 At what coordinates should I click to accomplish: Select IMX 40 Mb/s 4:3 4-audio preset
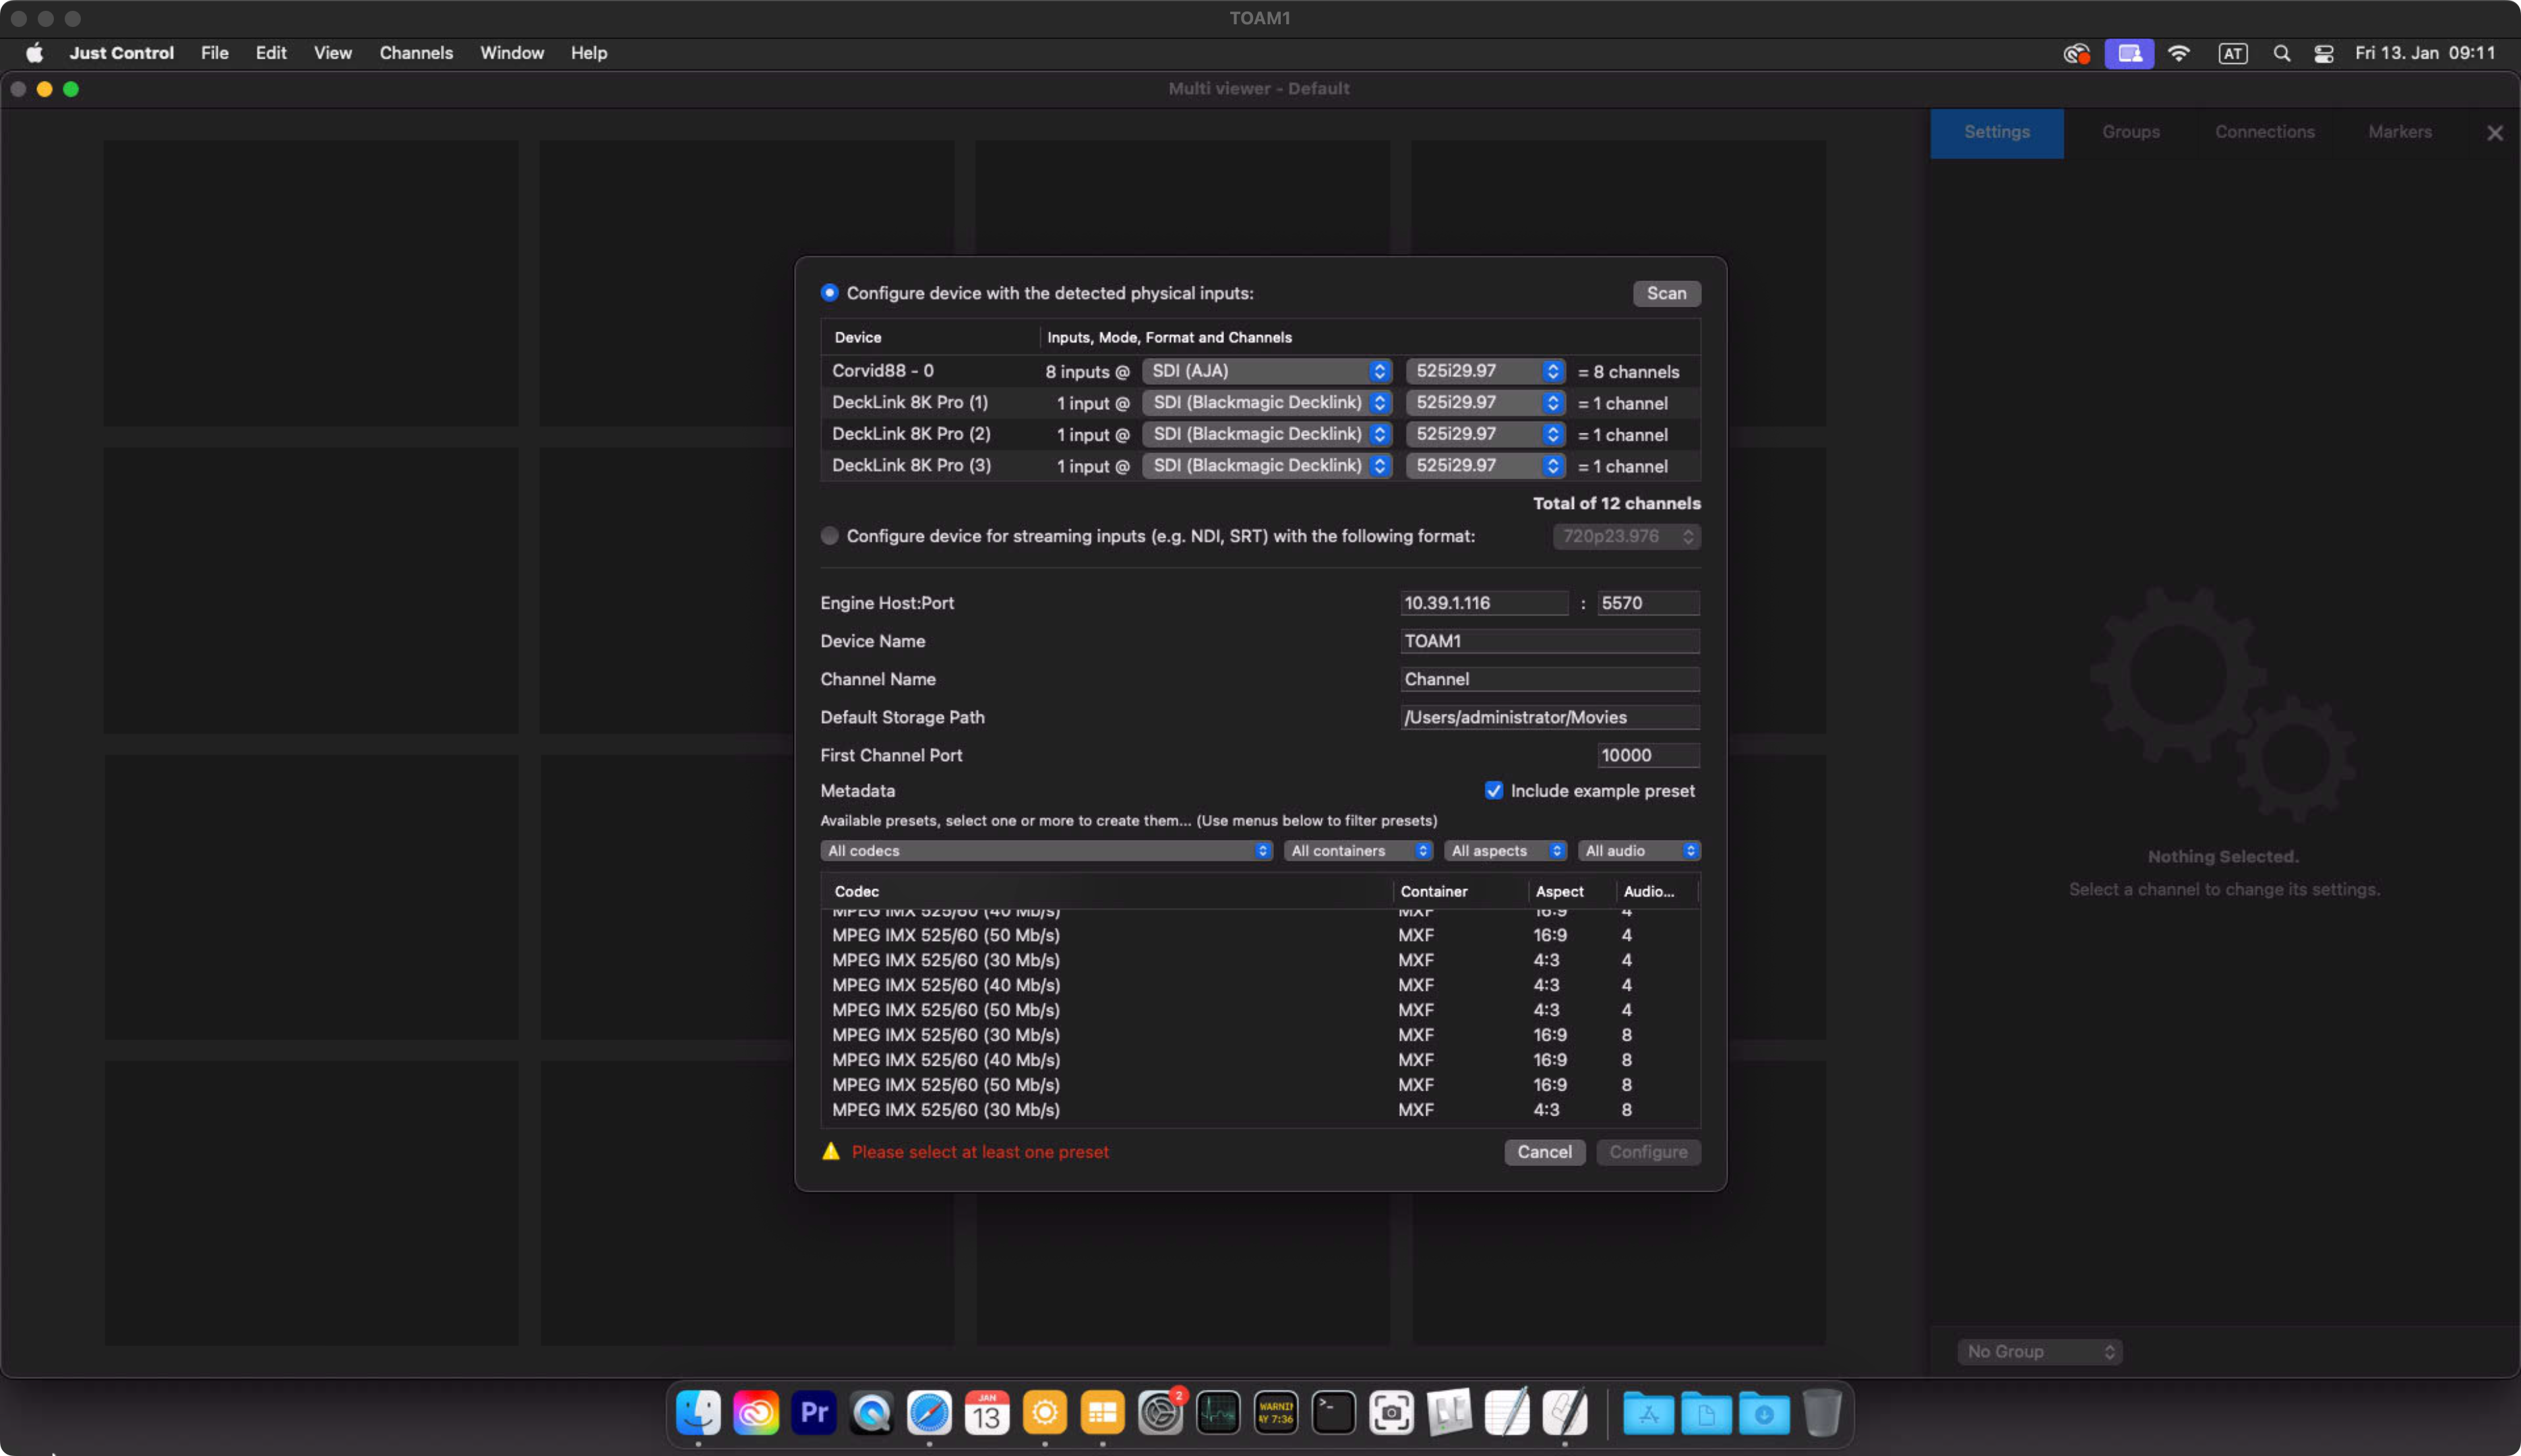[x=1260, y=985]
